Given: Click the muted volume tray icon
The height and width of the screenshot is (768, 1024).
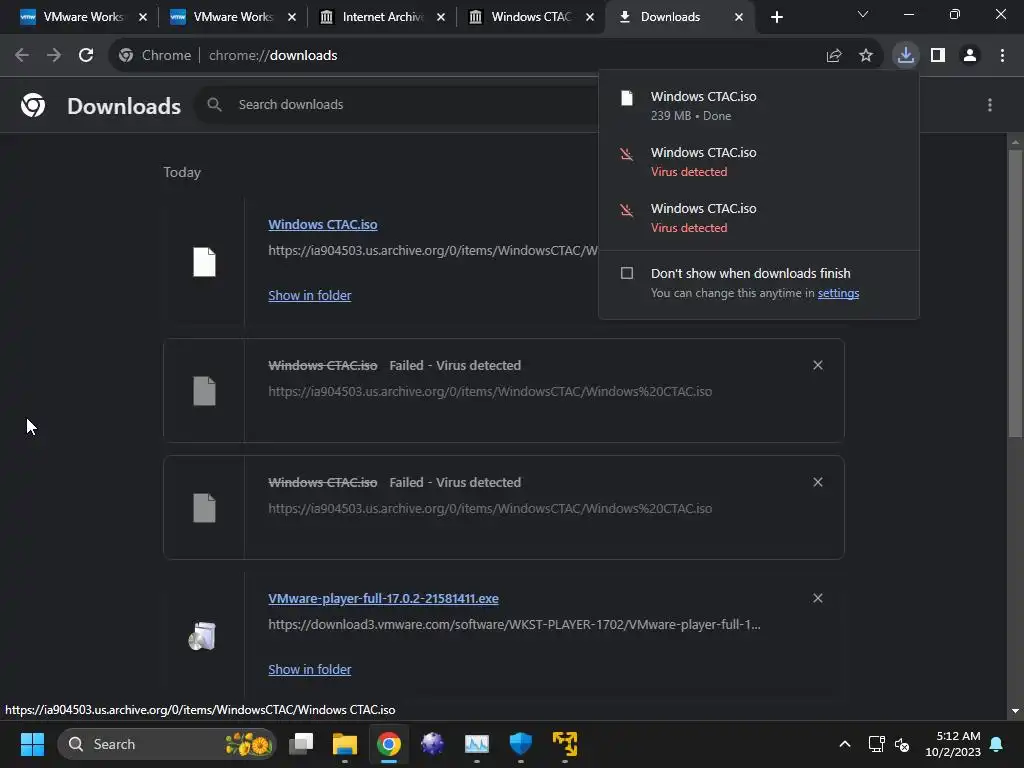Looking at the screenshot, I should (902, 744).
